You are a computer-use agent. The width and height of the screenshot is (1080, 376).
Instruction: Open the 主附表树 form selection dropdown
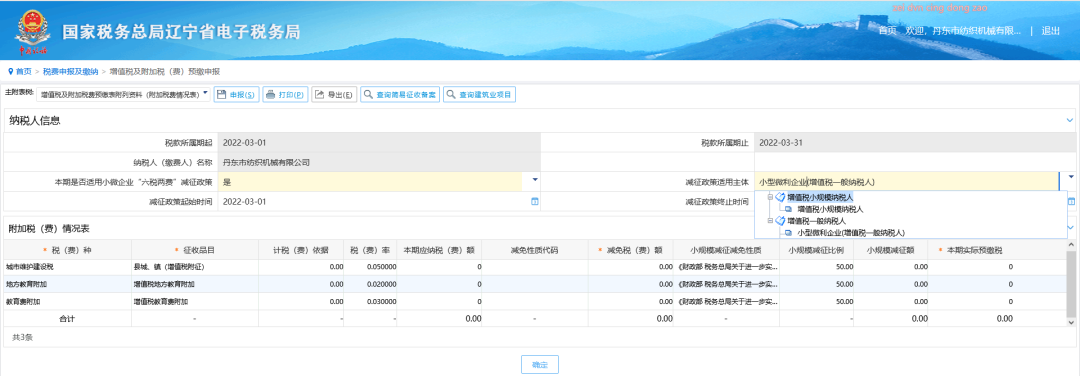(x=124, y=94)
